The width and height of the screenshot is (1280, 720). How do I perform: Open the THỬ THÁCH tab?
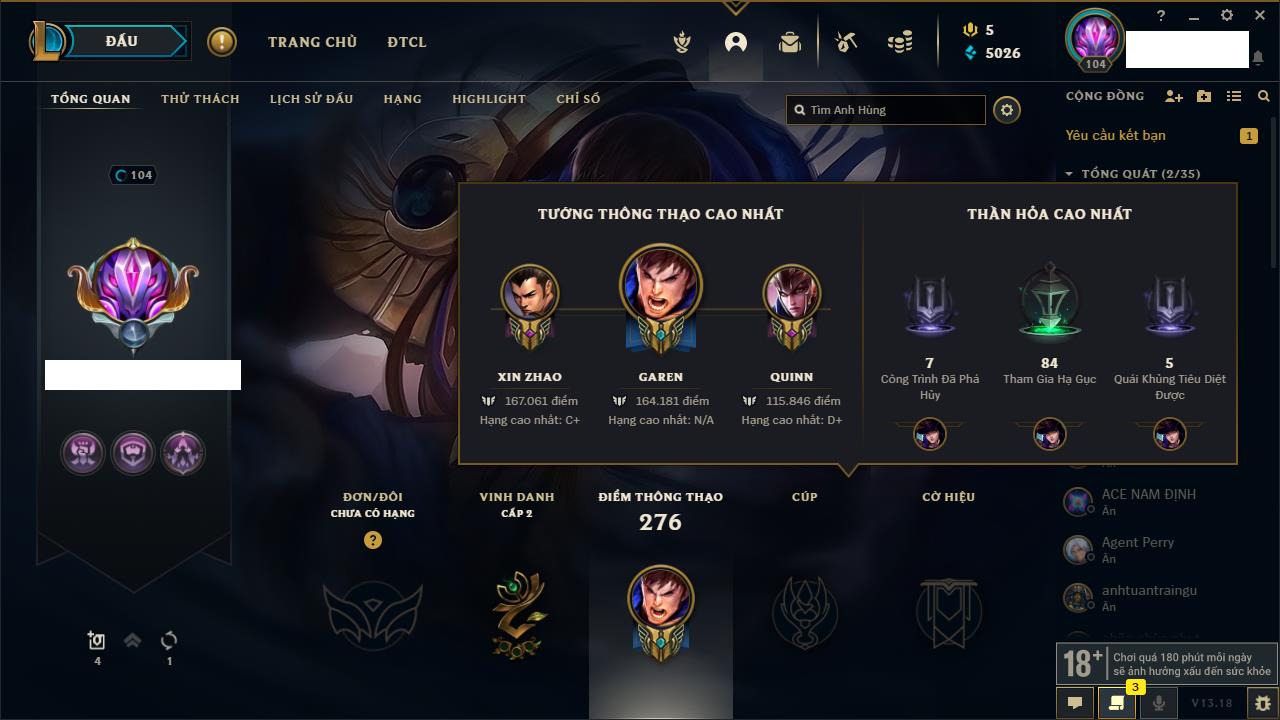200,99
